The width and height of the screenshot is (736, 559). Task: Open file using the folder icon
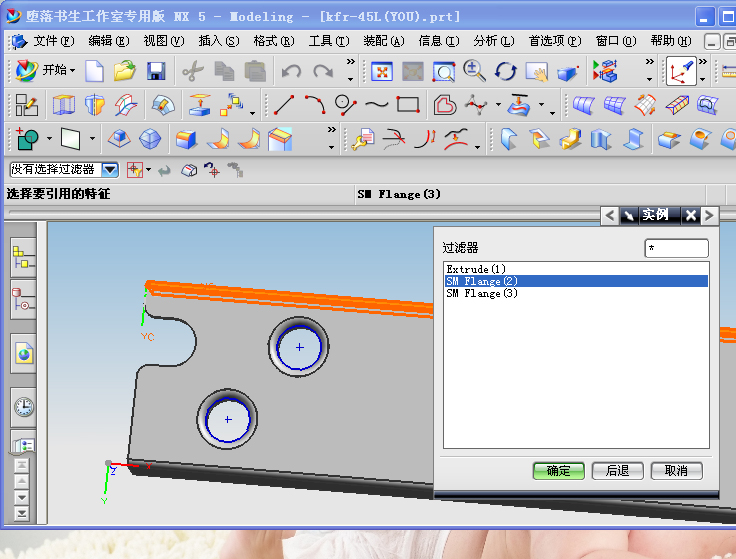[x=124, y=71]
